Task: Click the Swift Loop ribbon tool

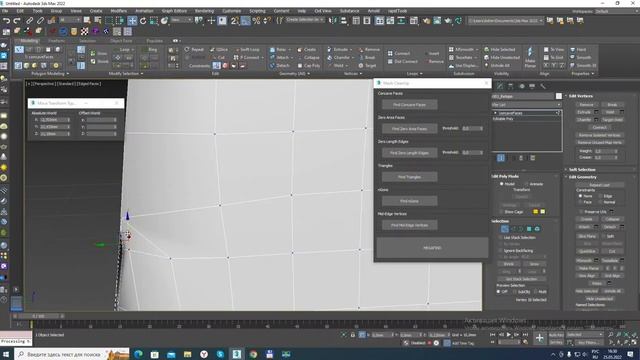Action: (247, 49)
